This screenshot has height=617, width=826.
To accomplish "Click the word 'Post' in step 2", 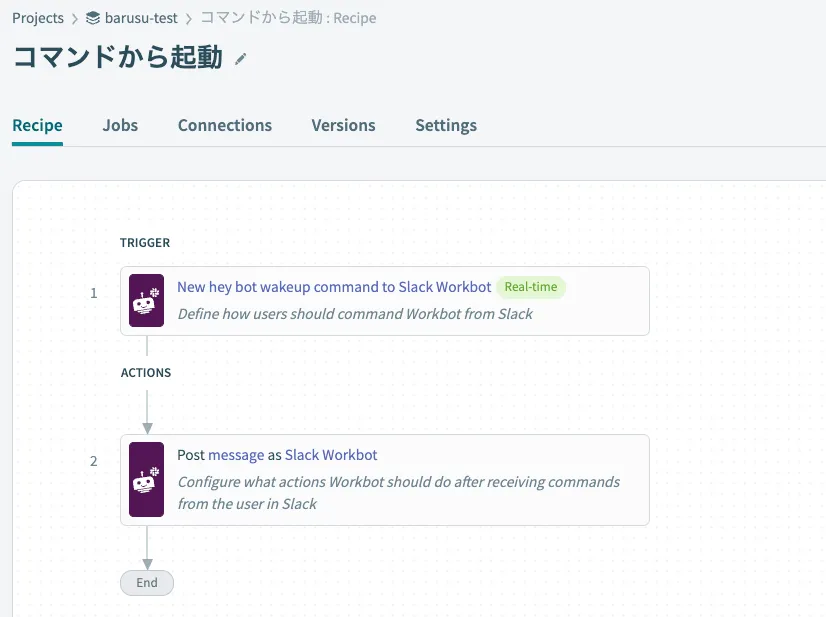I will pos(191,455).
